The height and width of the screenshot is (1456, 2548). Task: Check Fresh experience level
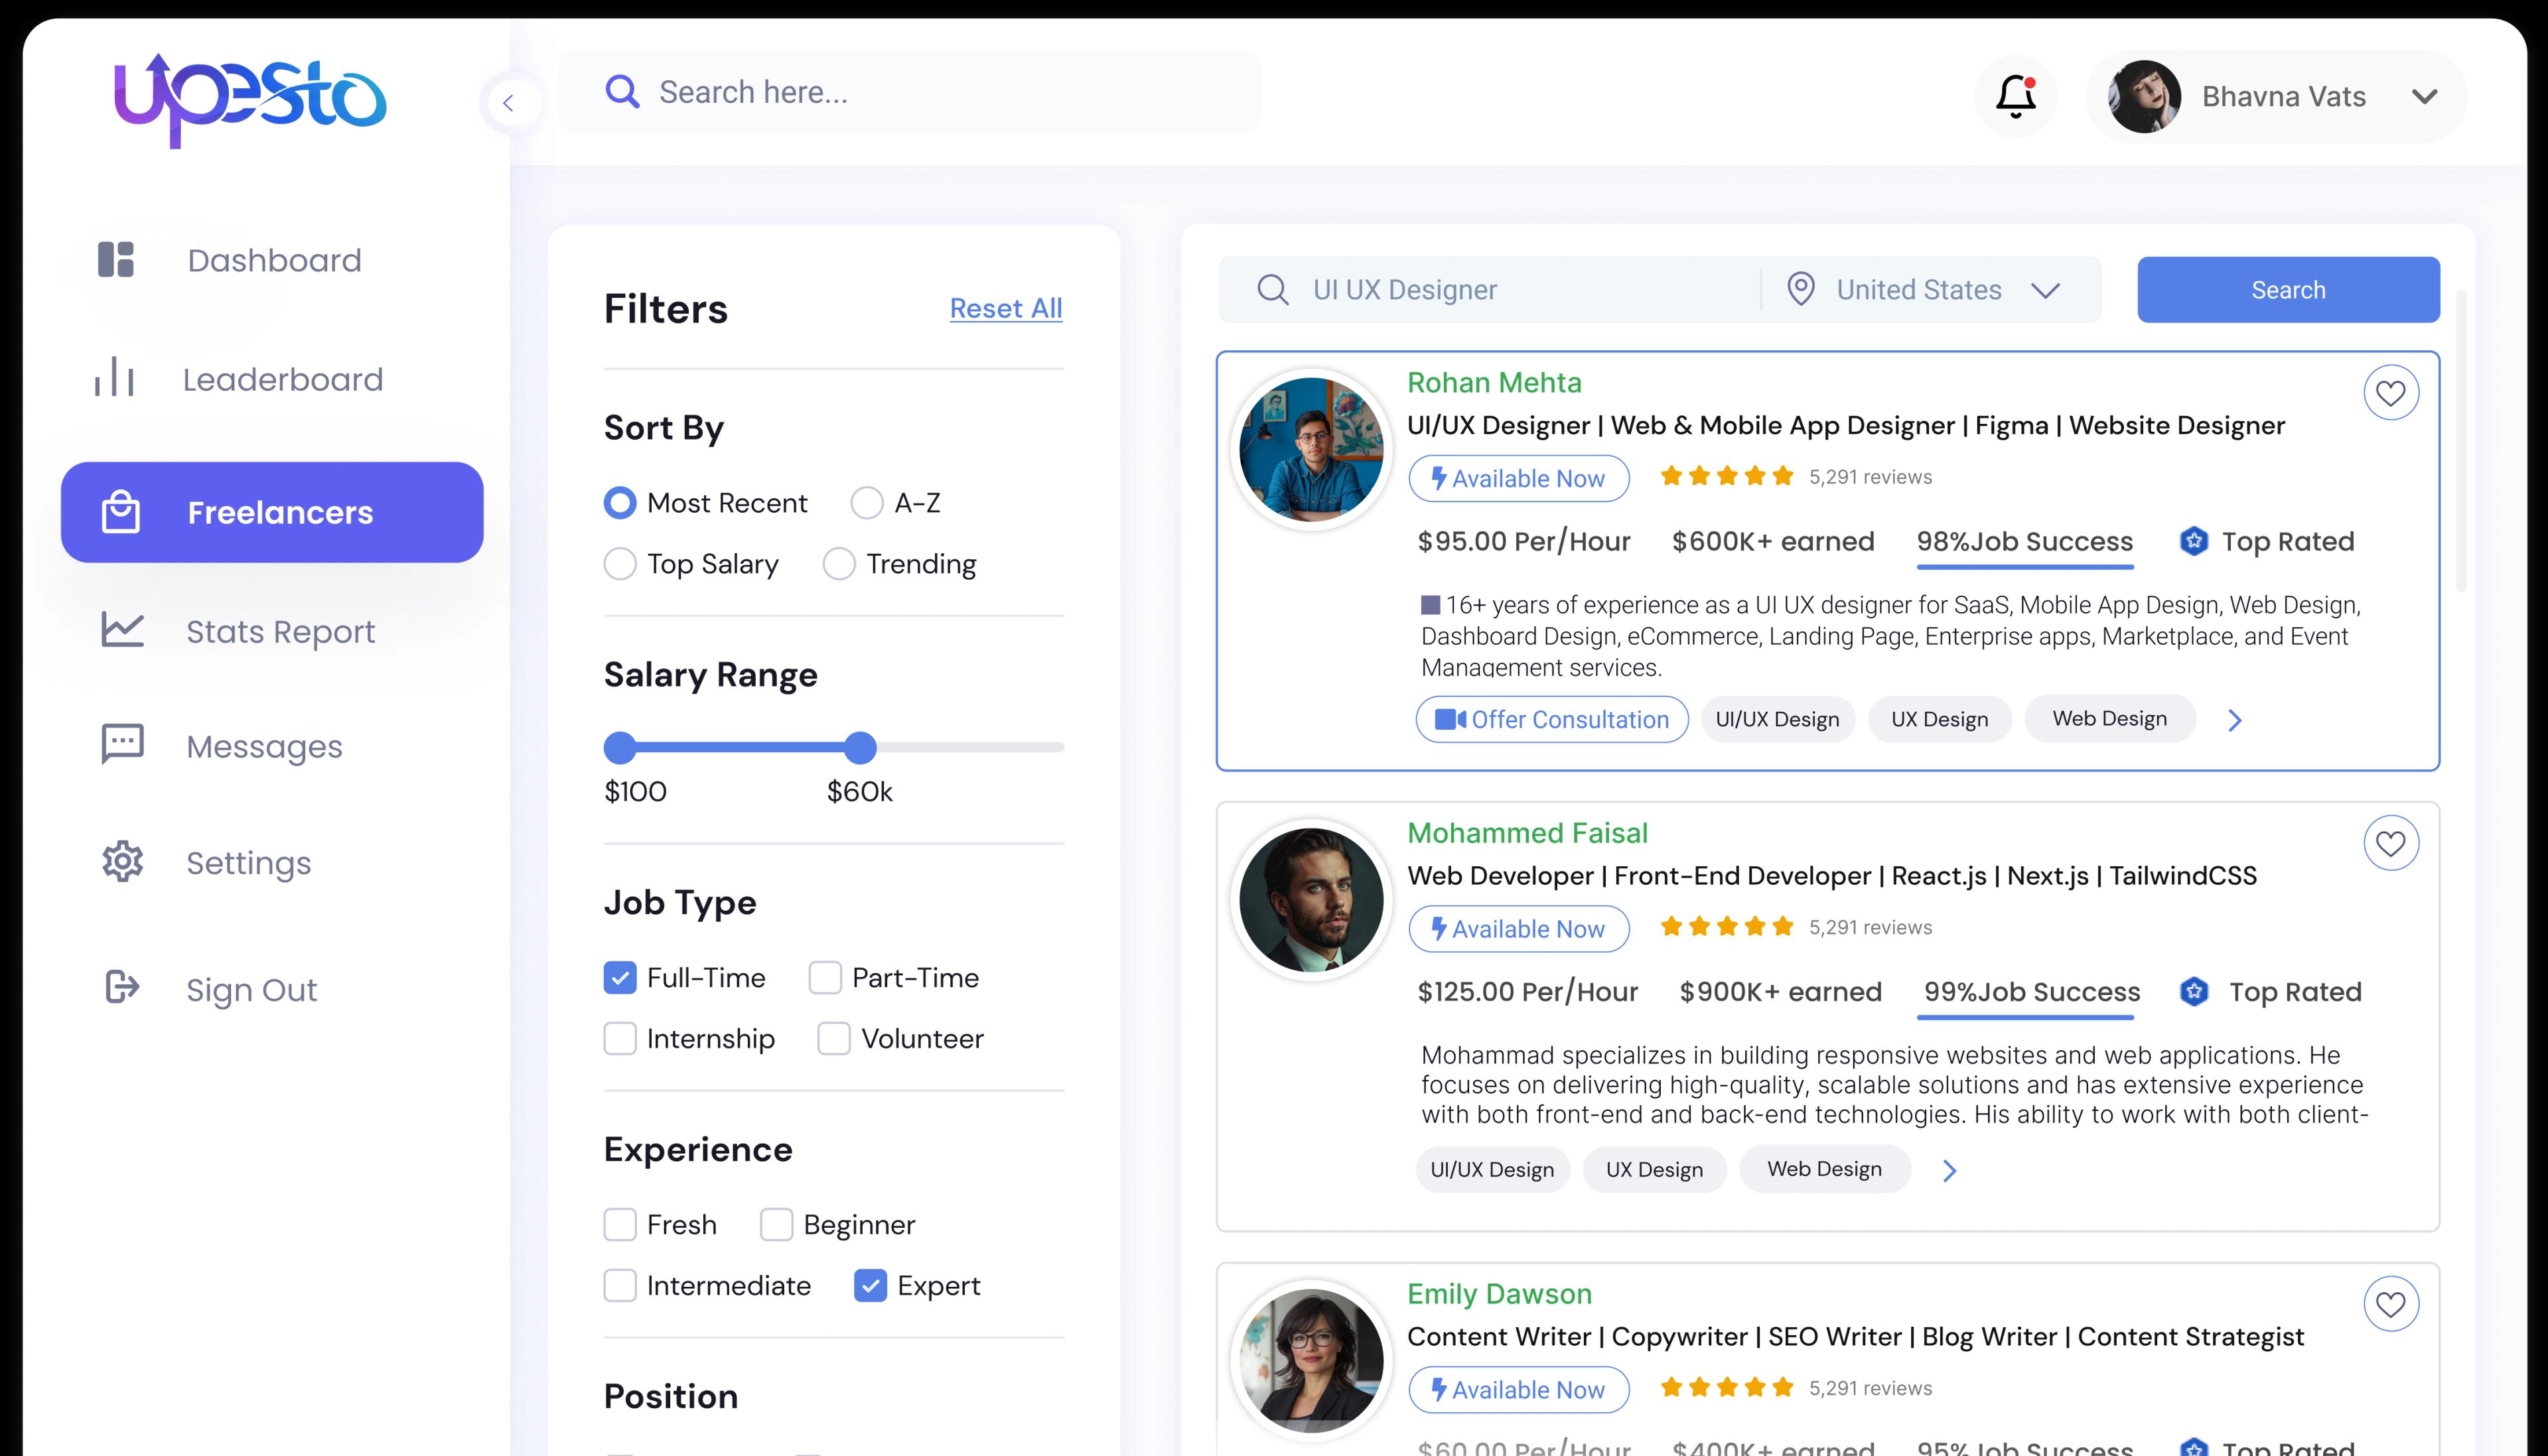620,1224
